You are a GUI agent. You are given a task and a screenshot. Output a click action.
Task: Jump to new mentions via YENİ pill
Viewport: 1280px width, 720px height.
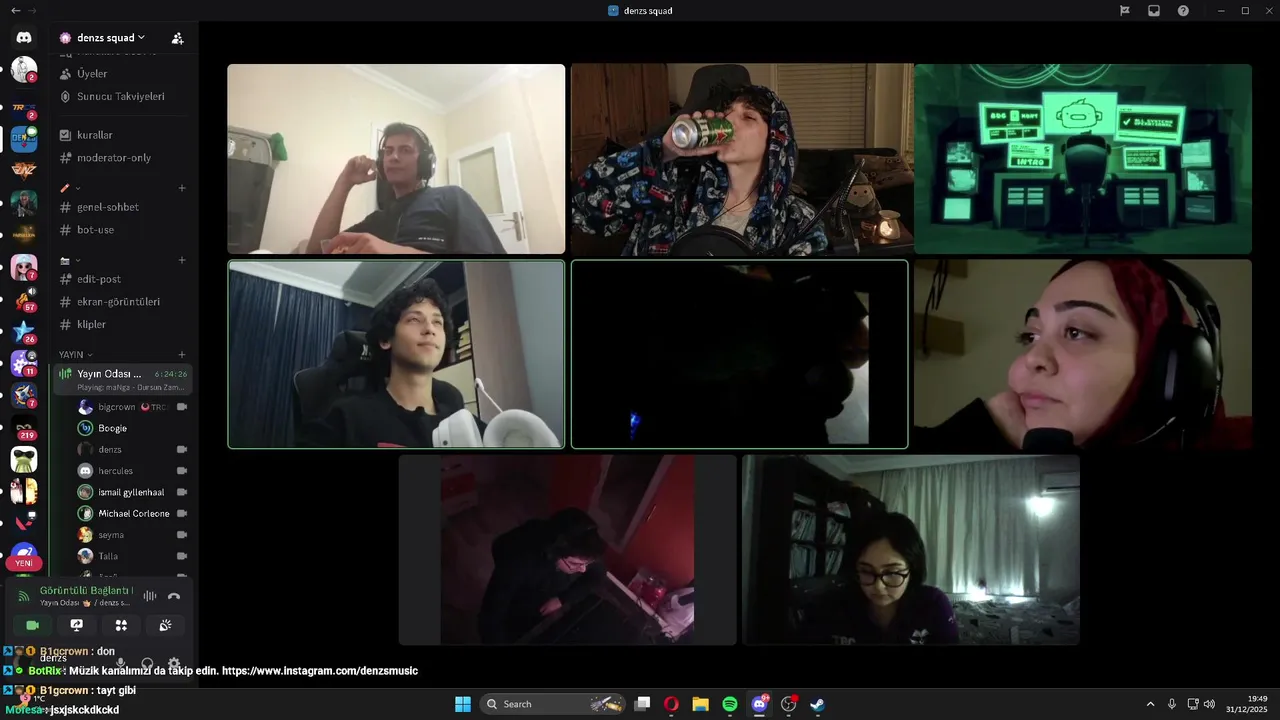pyautogui.click(x=24, y=563)
